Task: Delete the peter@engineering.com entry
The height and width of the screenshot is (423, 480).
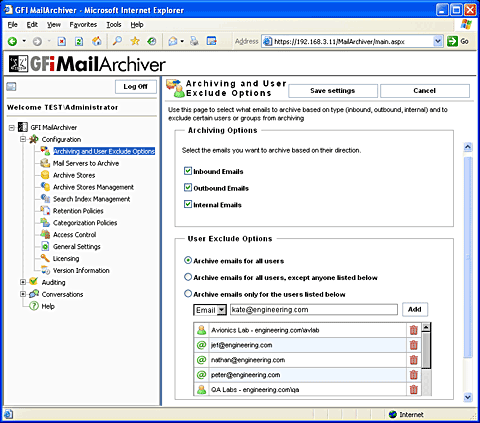Action: pyautogui.click(x=414, y=375)
